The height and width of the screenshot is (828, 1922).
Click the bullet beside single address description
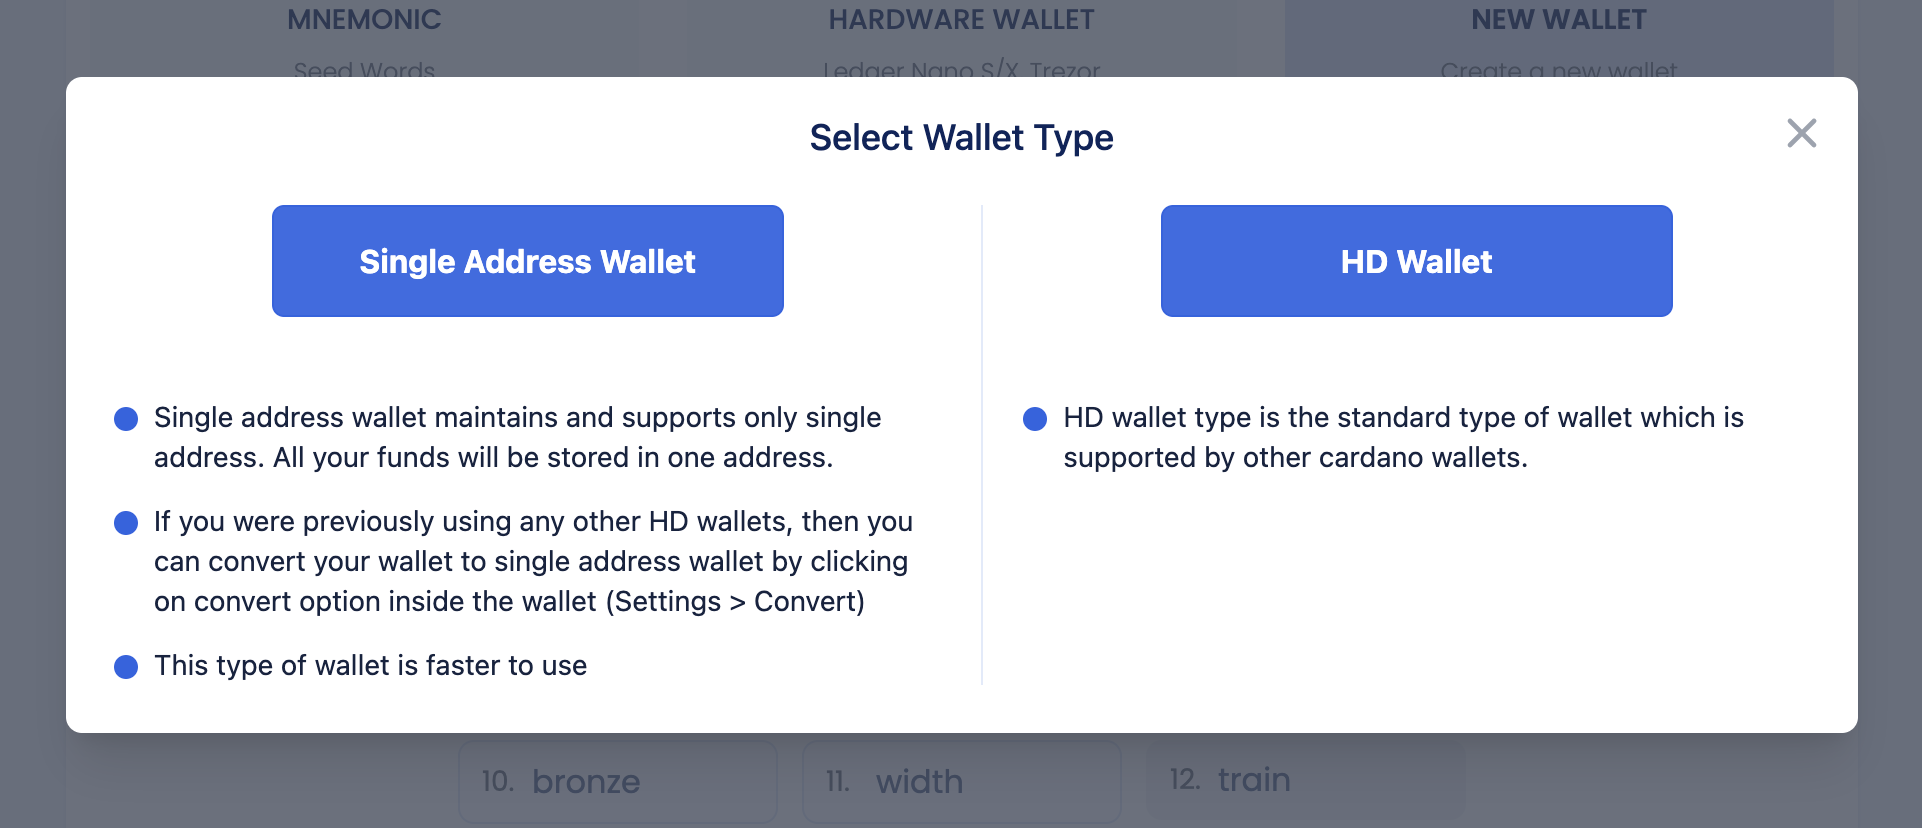click(x=125, y=418)
